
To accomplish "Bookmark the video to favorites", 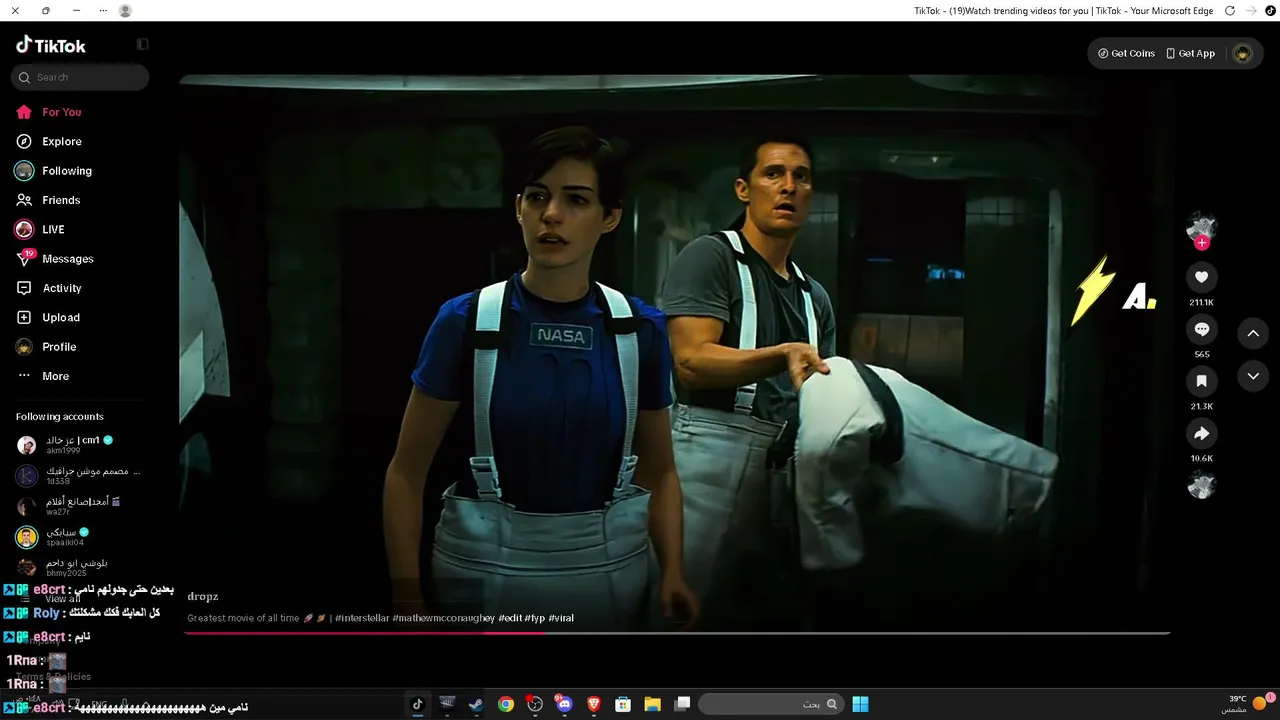I will tap(1202, 381).
